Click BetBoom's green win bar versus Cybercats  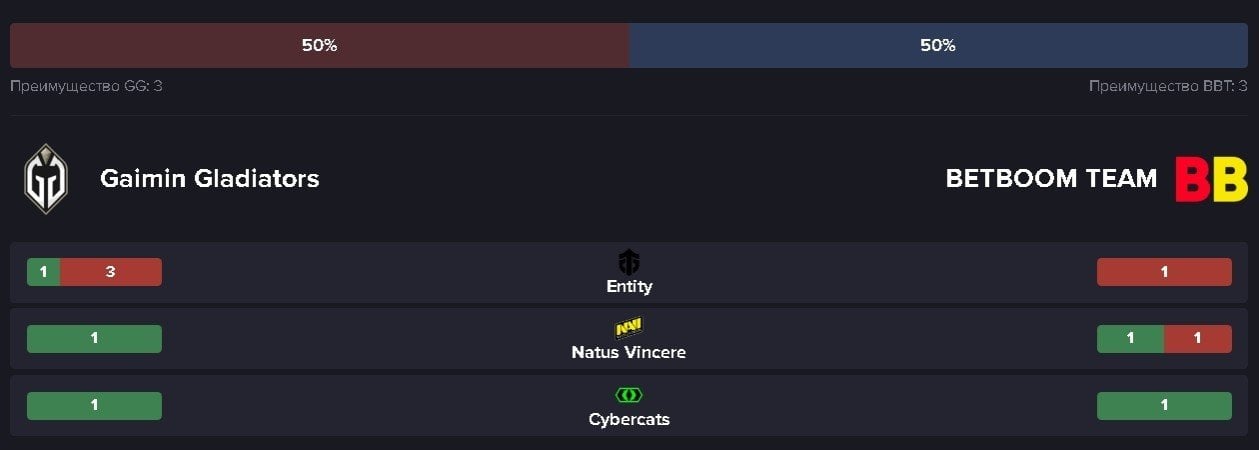1164,406
